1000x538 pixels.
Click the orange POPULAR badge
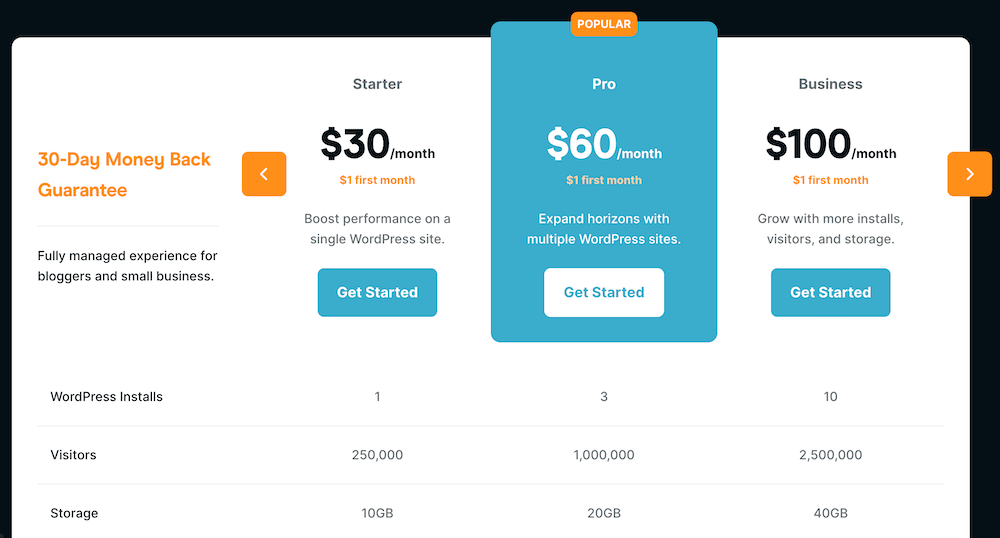604,23
